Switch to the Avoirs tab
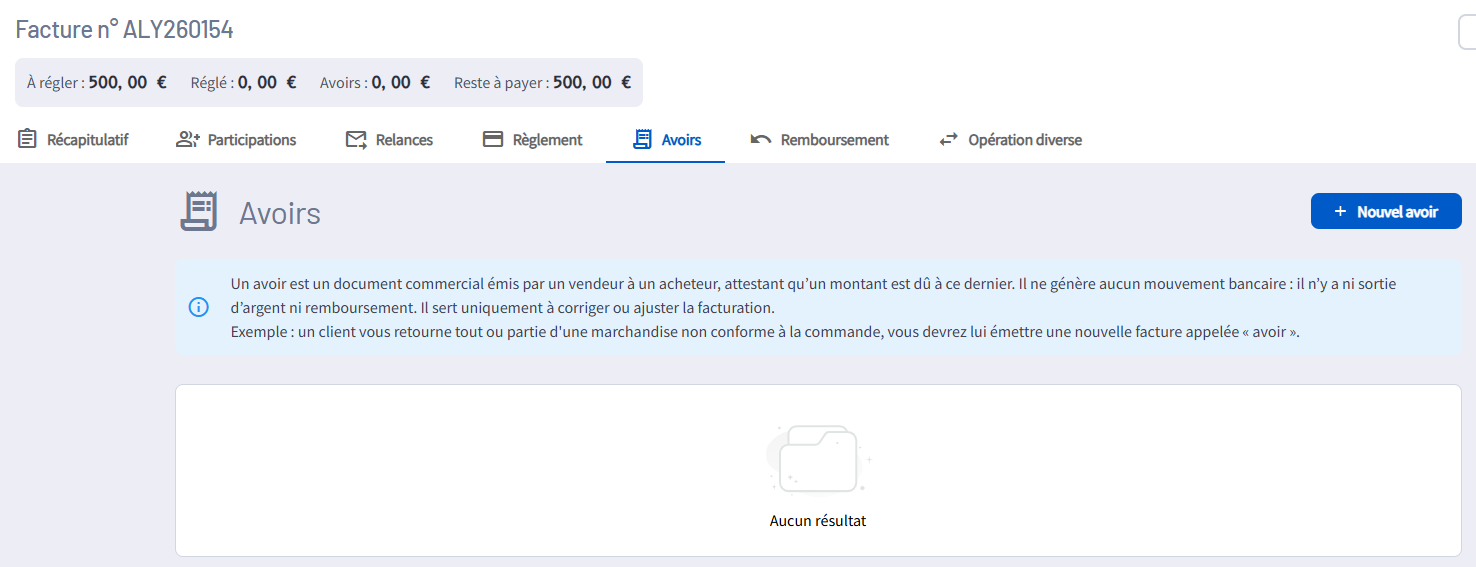1476x567 pixels. (x=680, y=140)
